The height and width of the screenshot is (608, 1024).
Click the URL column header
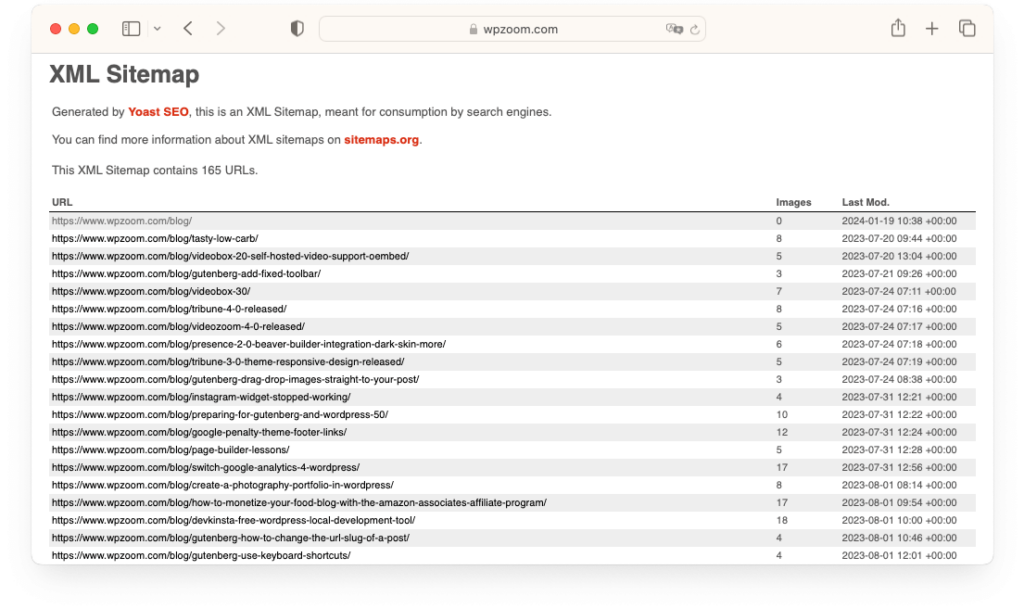click(62, 202)
